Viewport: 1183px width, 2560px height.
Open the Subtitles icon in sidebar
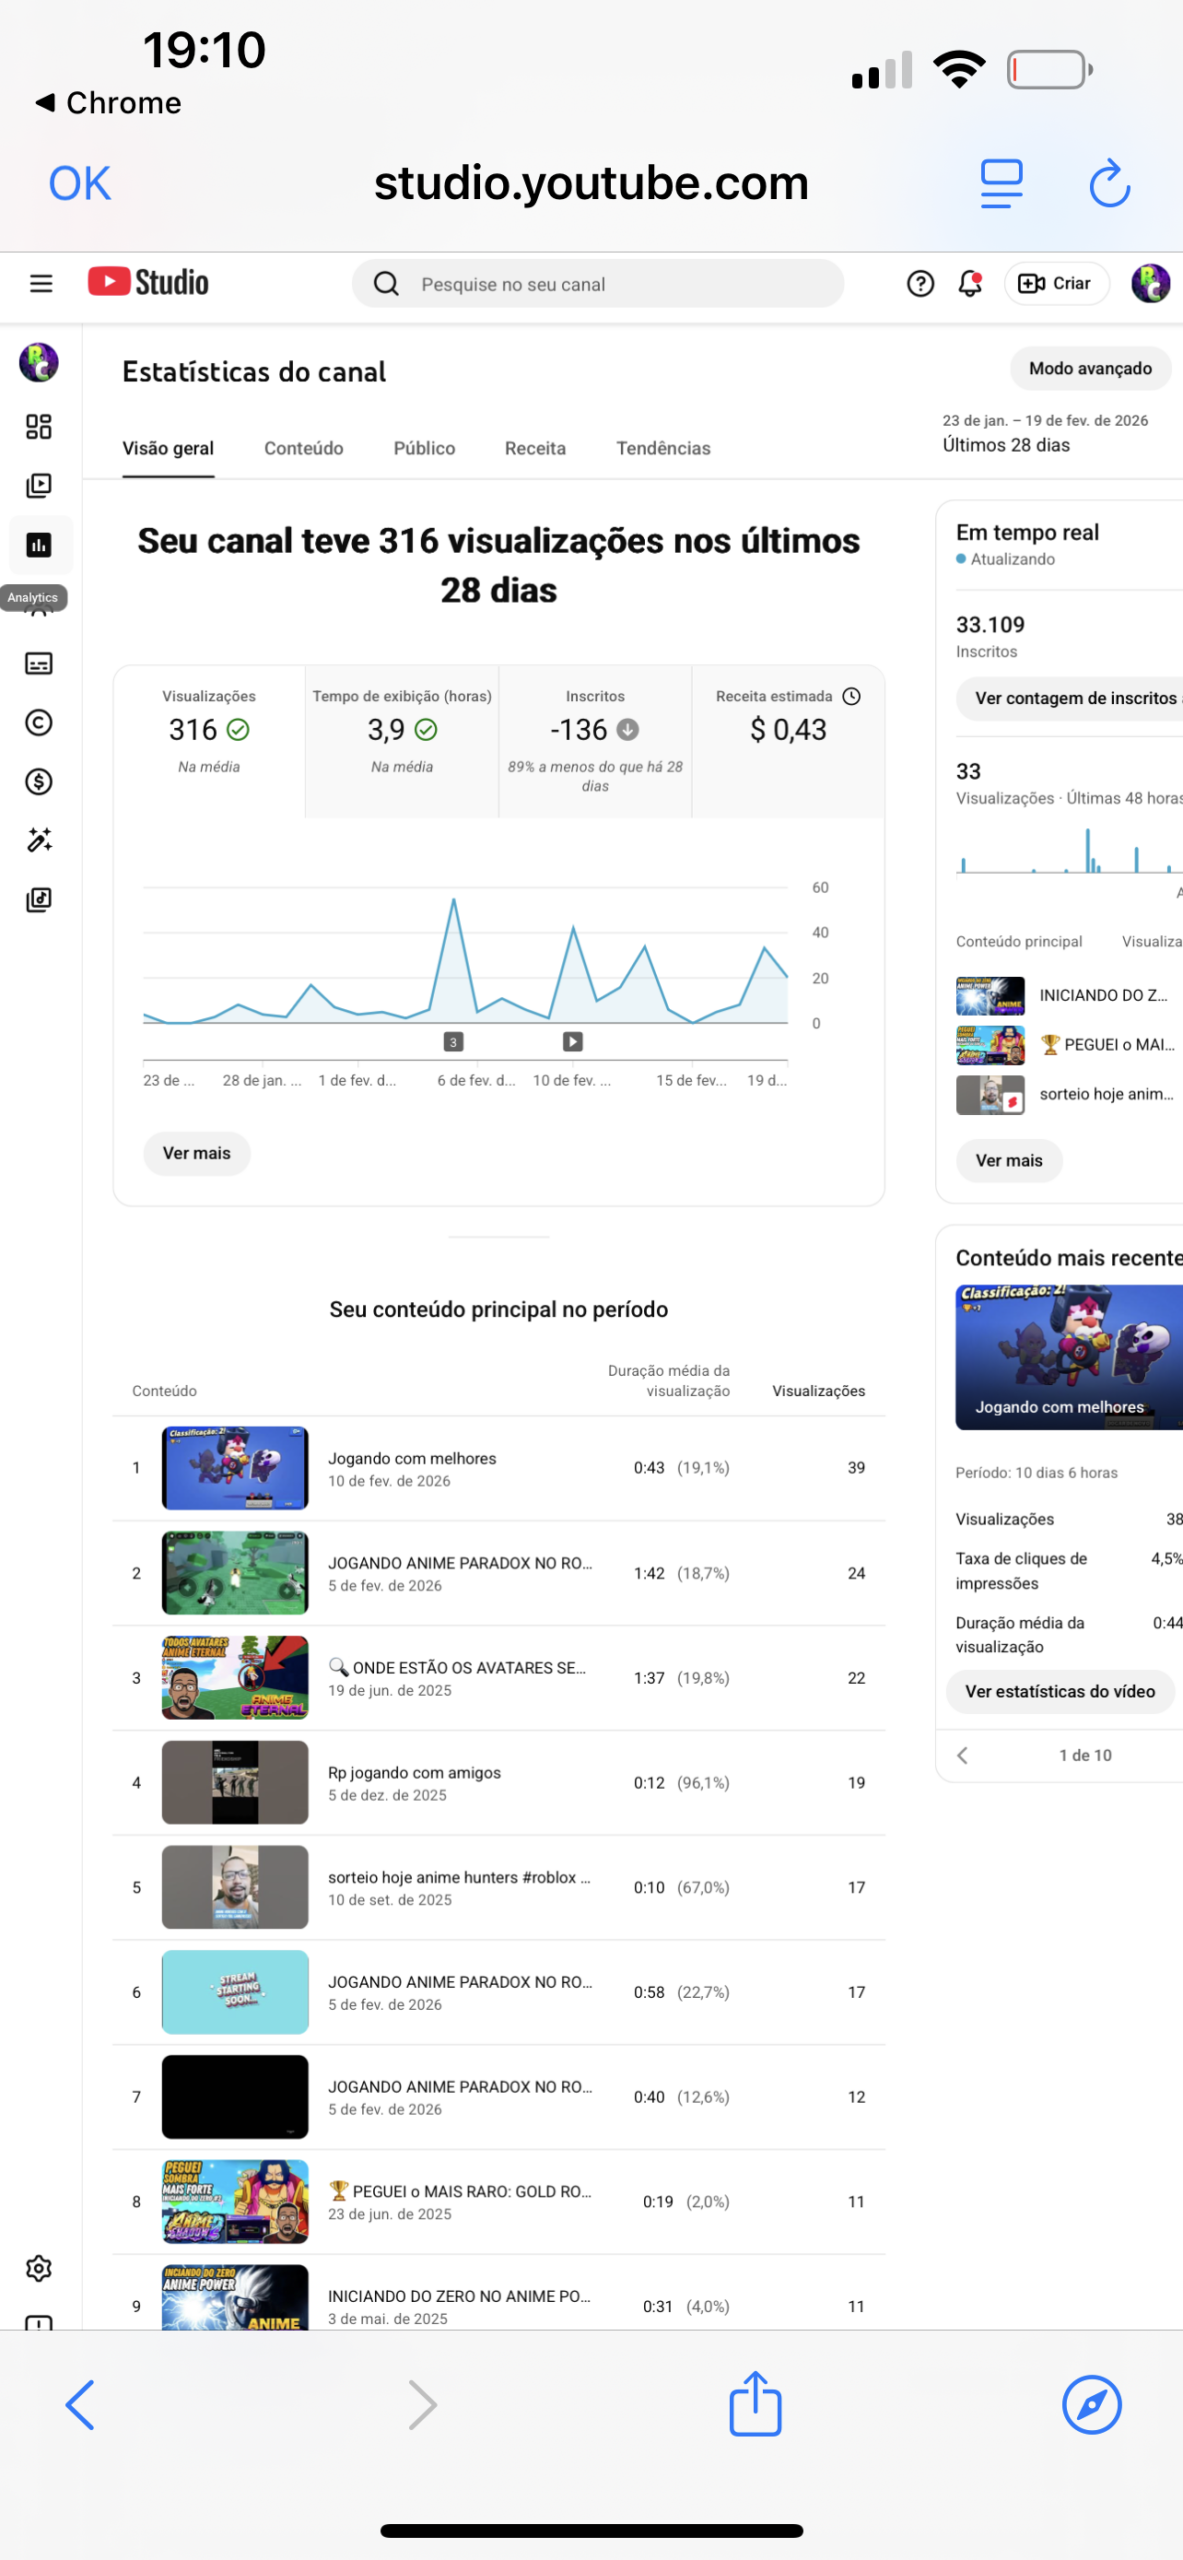tap(39, 663)
